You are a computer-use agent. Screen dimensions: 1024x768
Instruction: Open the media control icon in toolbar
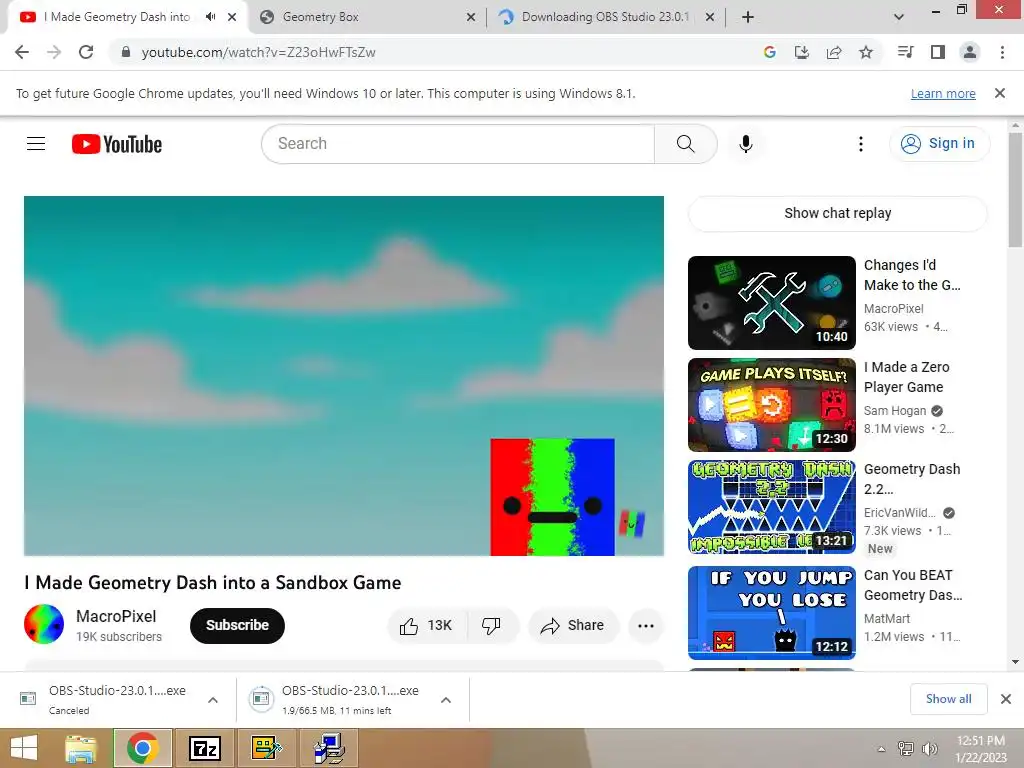coord(905,52)
